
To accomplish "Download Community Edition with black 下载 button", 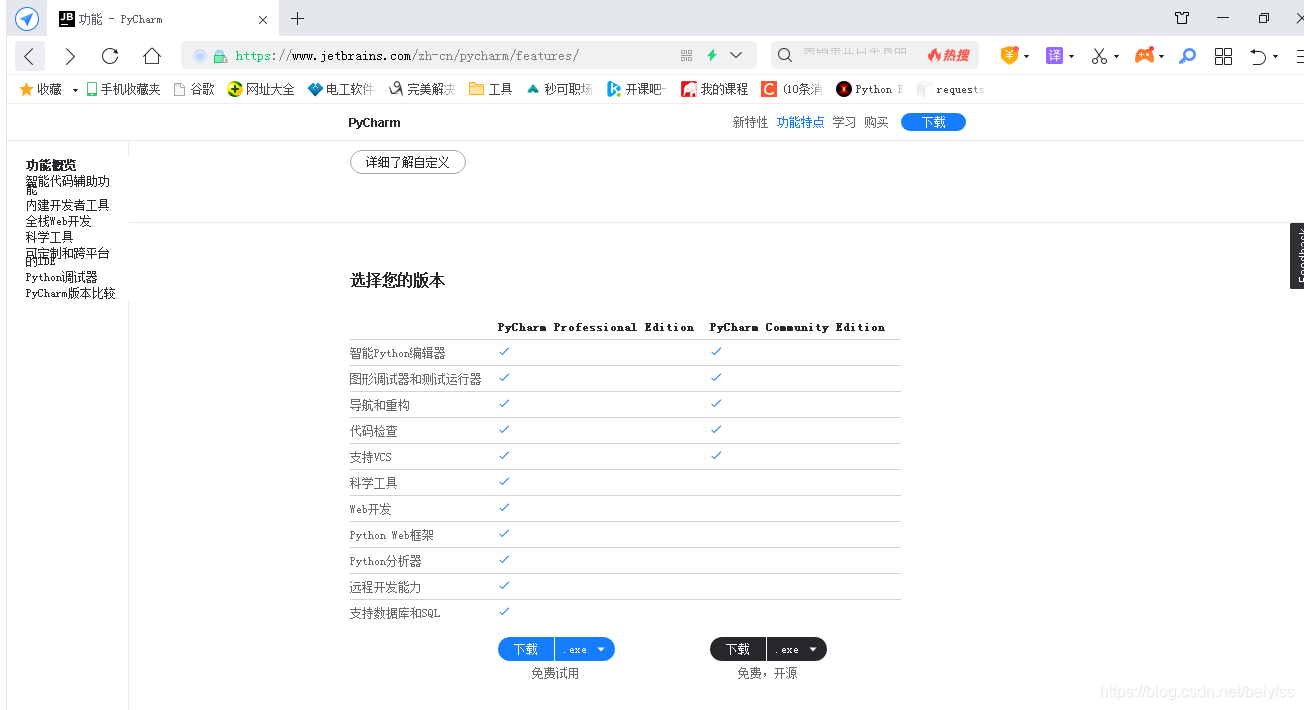I will (738, 649).
